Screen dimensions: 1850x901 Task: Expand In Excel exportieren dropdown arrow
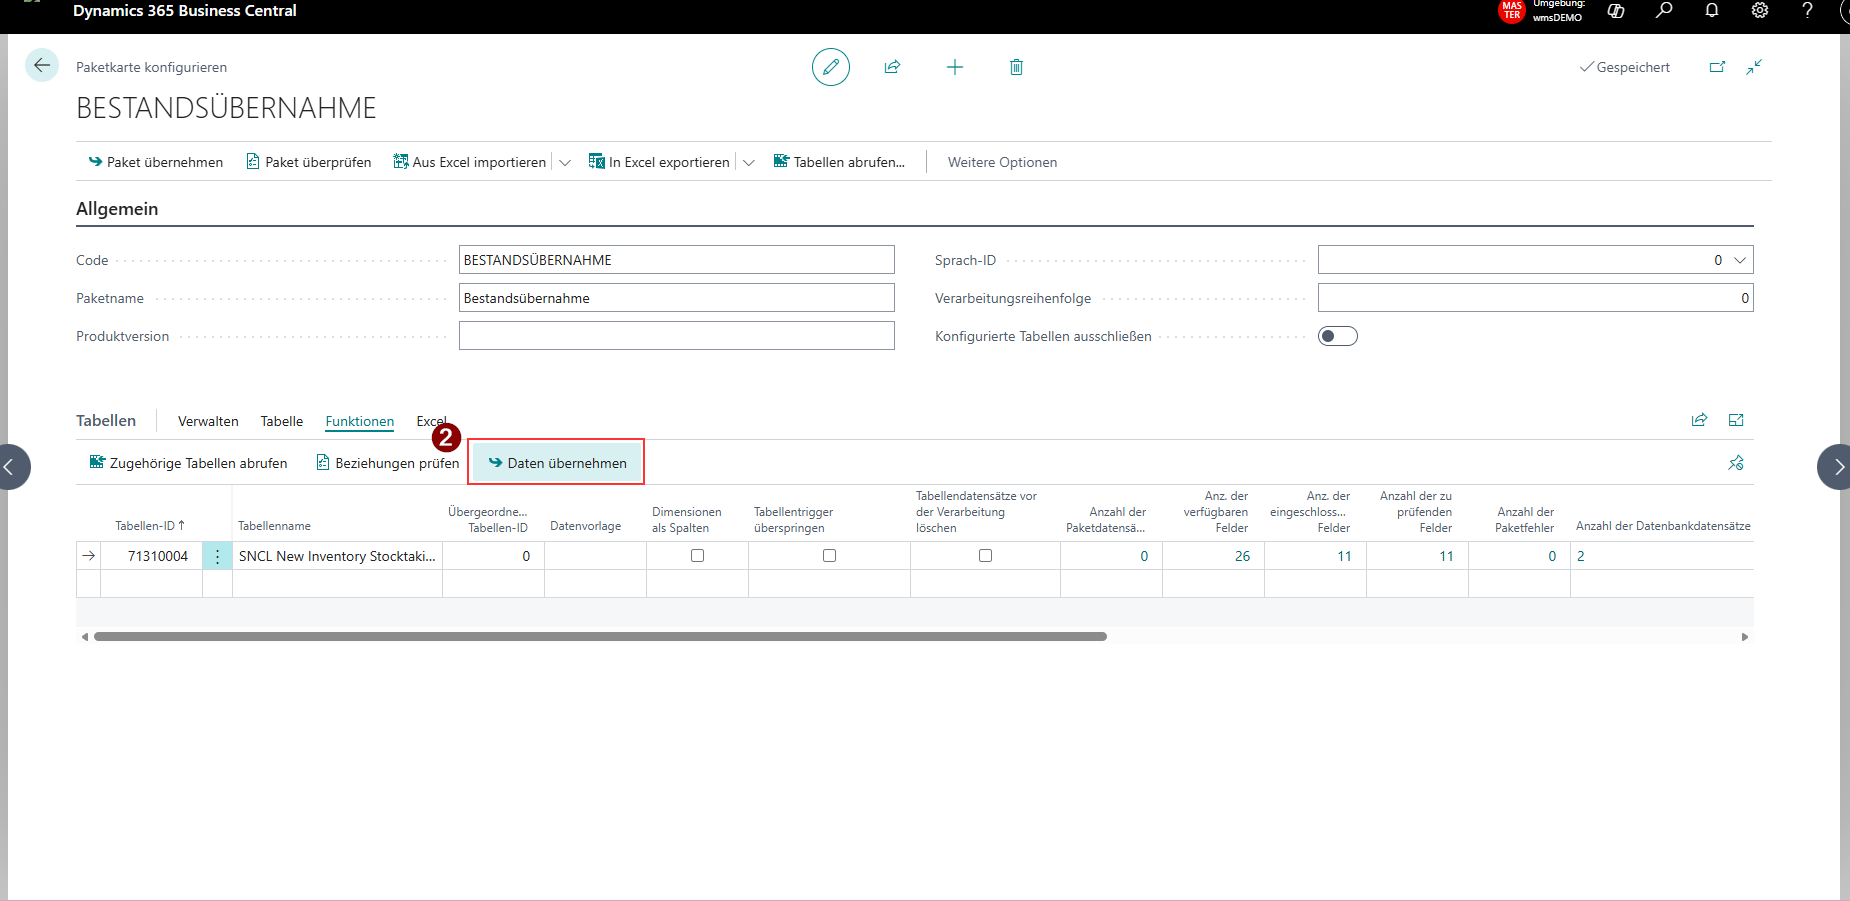pyautogui.click(x=748, y=162)
